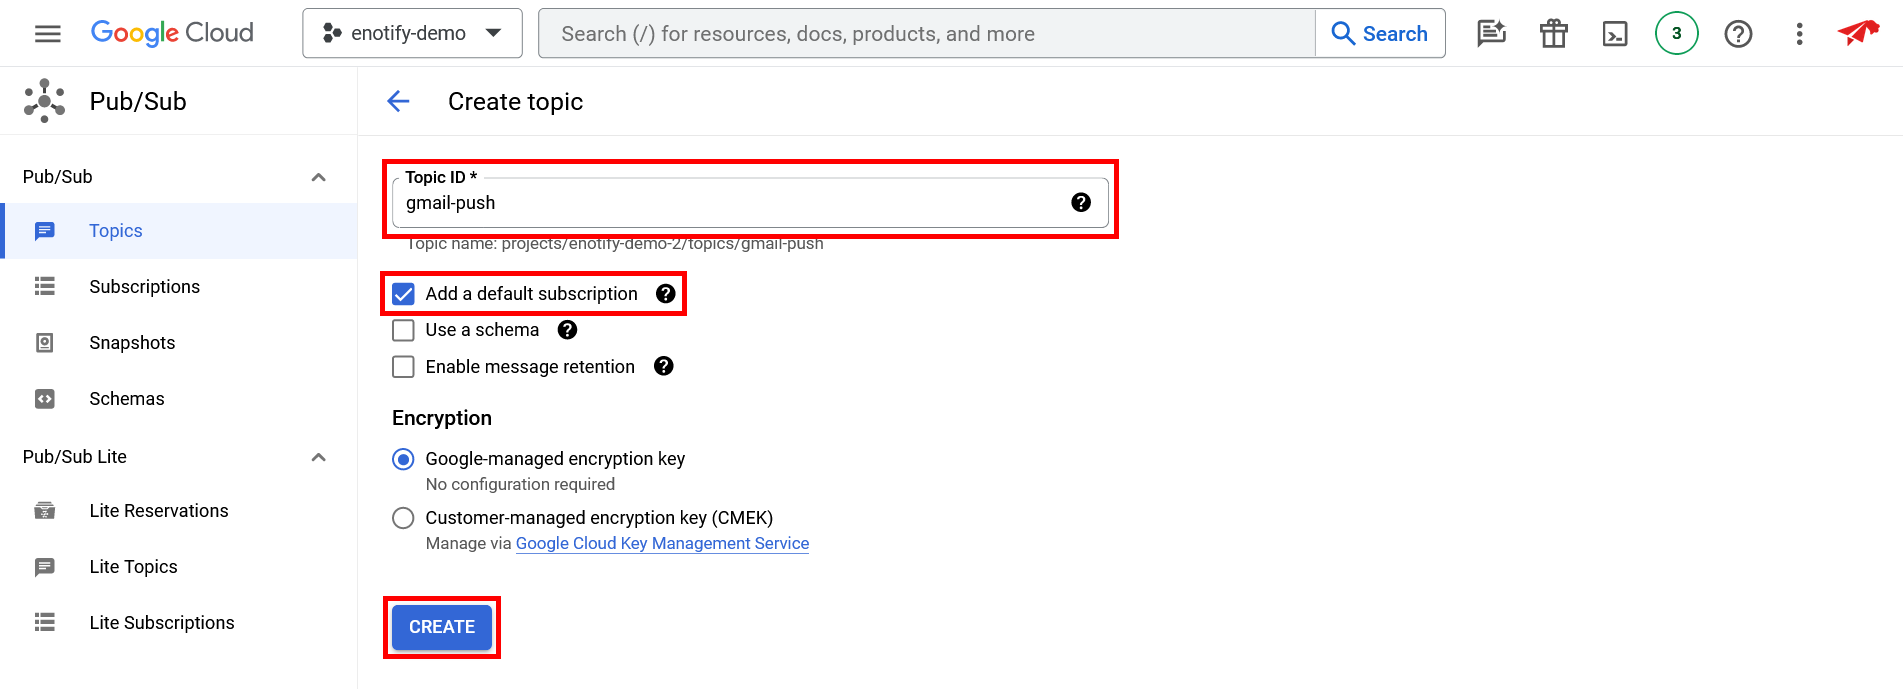1903x689 pixels.
Task: Collapse the Pub/Sub sidebar section
Action: tap(318, 177)
